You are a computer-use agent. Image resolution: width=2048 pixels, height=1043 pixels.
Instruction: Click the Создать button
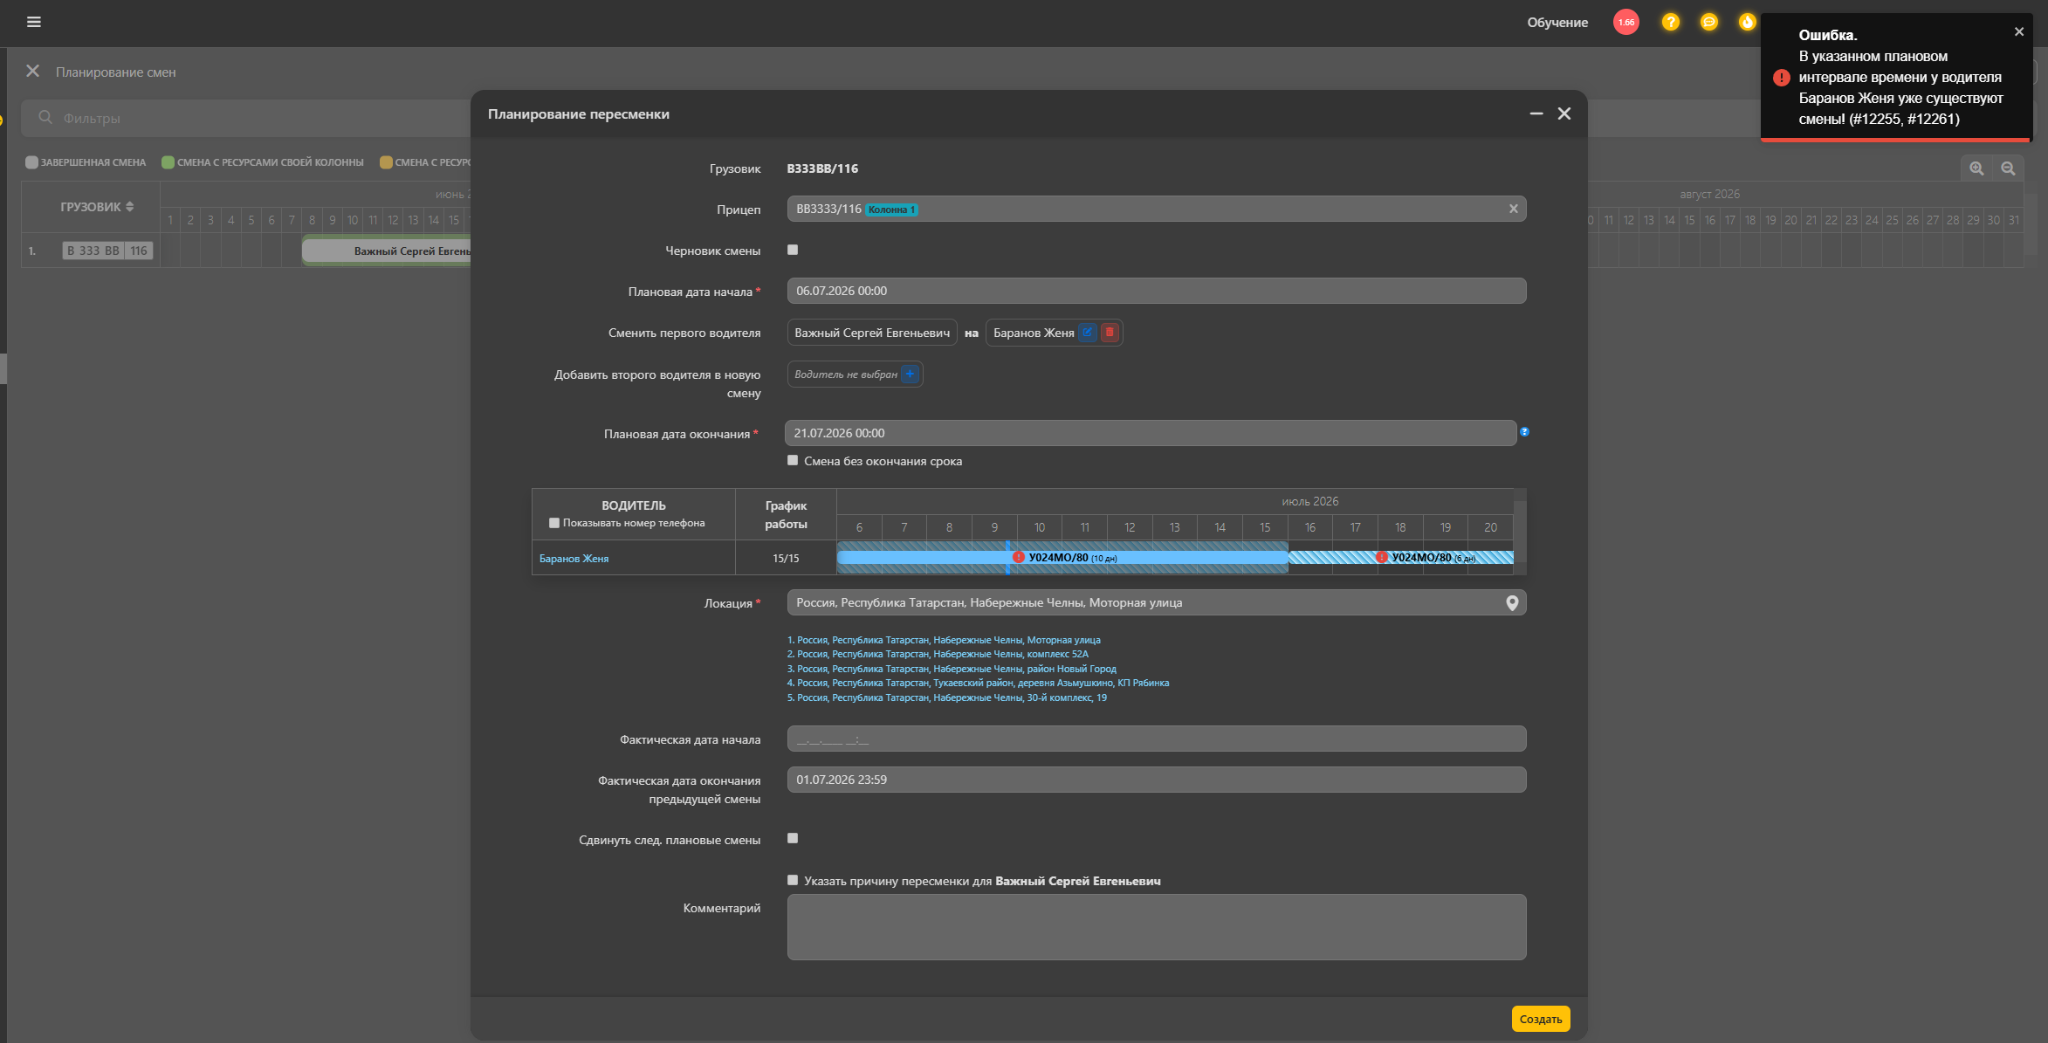1540,1019
